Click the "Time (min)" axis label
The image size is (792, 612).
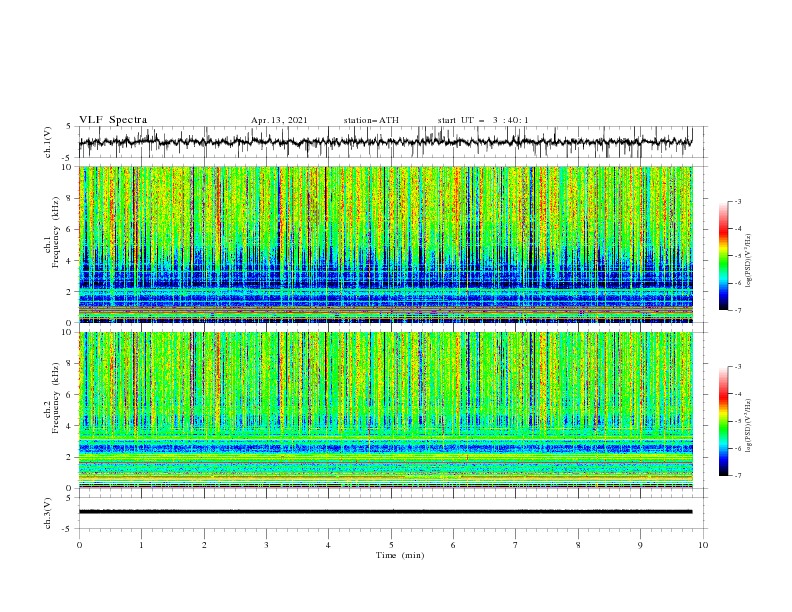click(400, 555)
